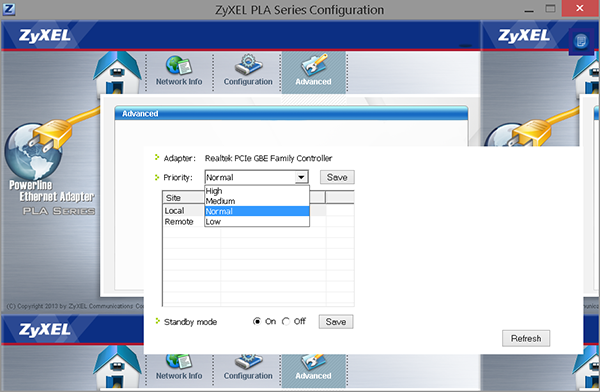This screenshot has height=392, width=600.
Task: Maximize the ZyXEL configuration window
Action: click(x=550, y=8)
